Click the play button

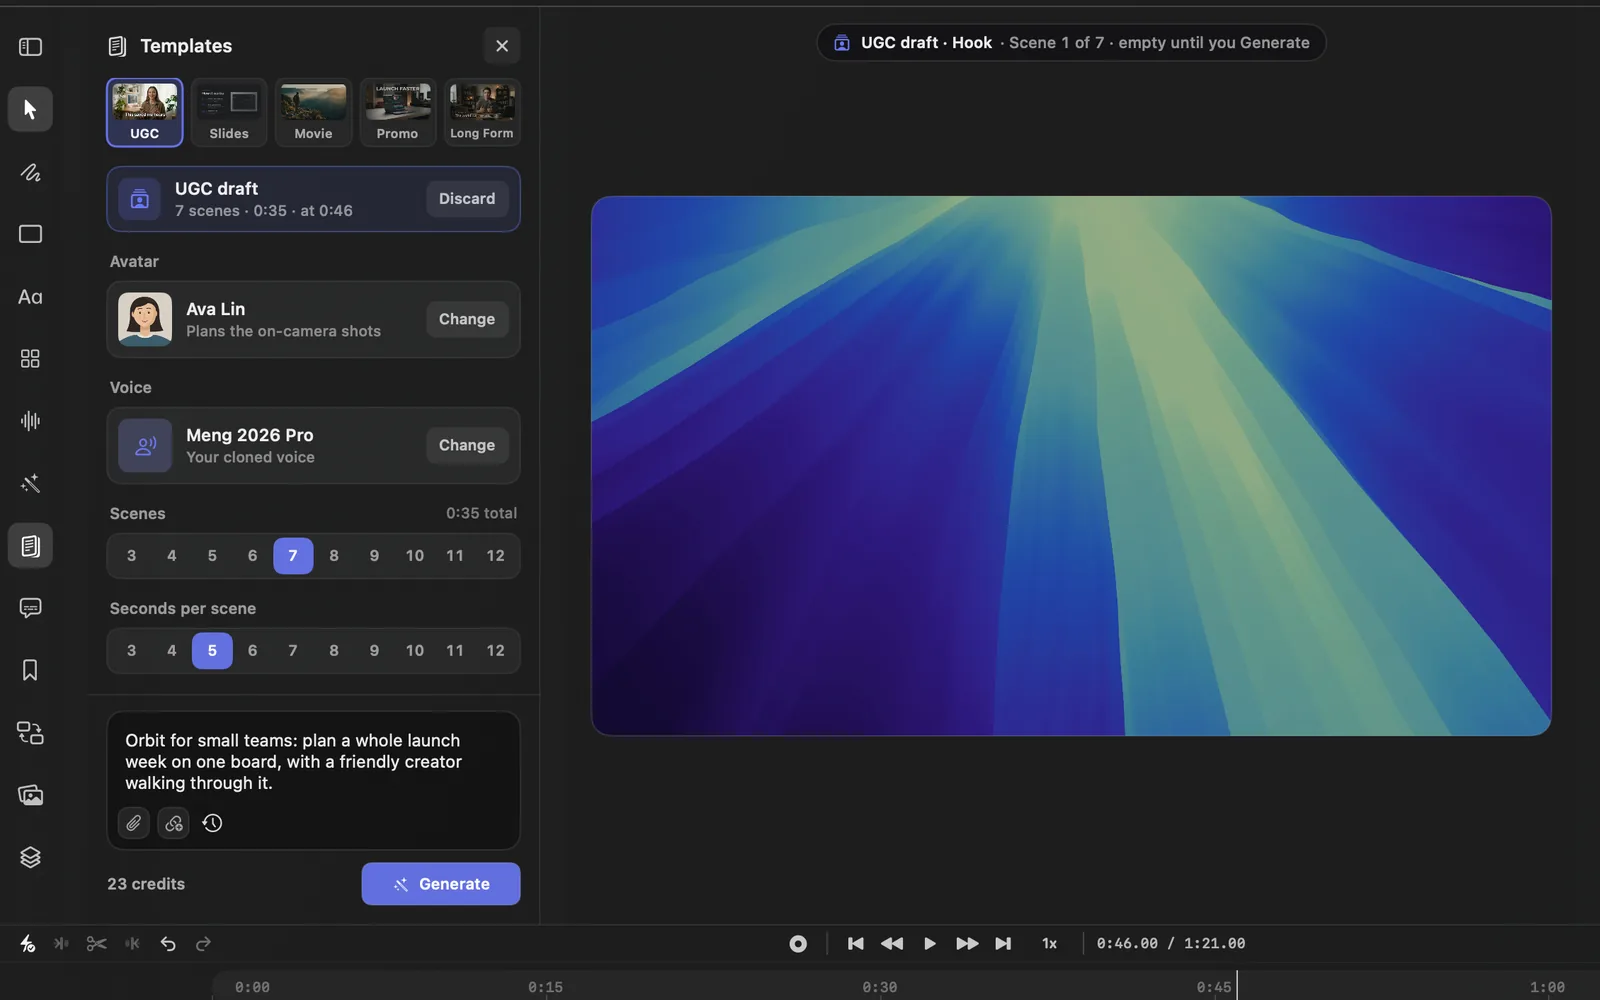coord(929,943)
